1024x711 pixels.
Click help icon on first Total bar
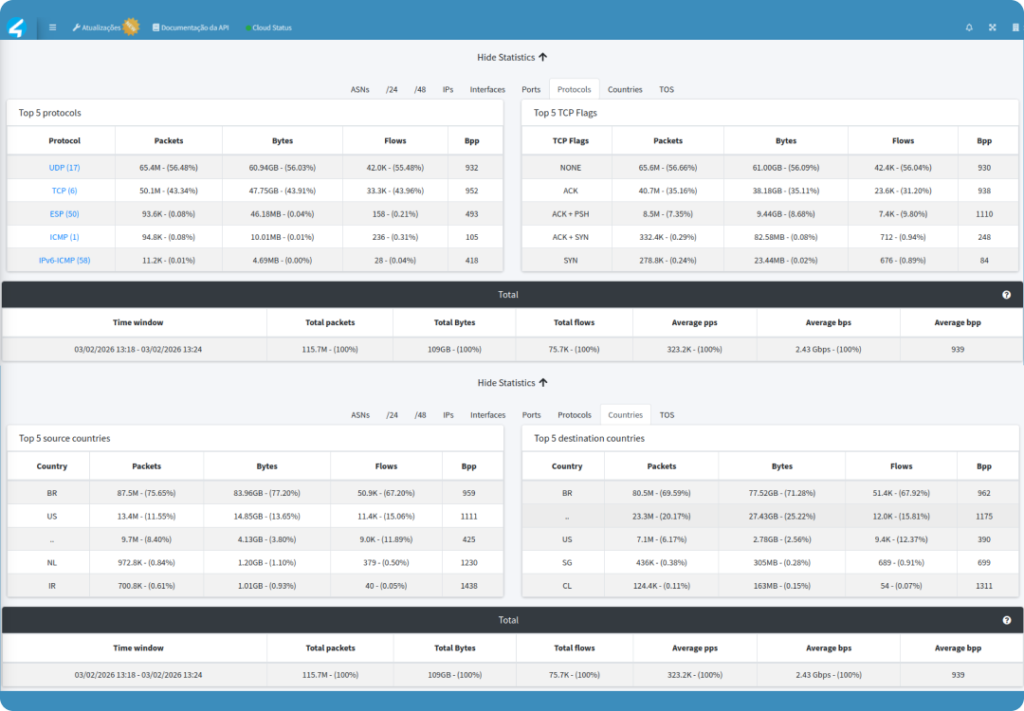click(1007, 295)
